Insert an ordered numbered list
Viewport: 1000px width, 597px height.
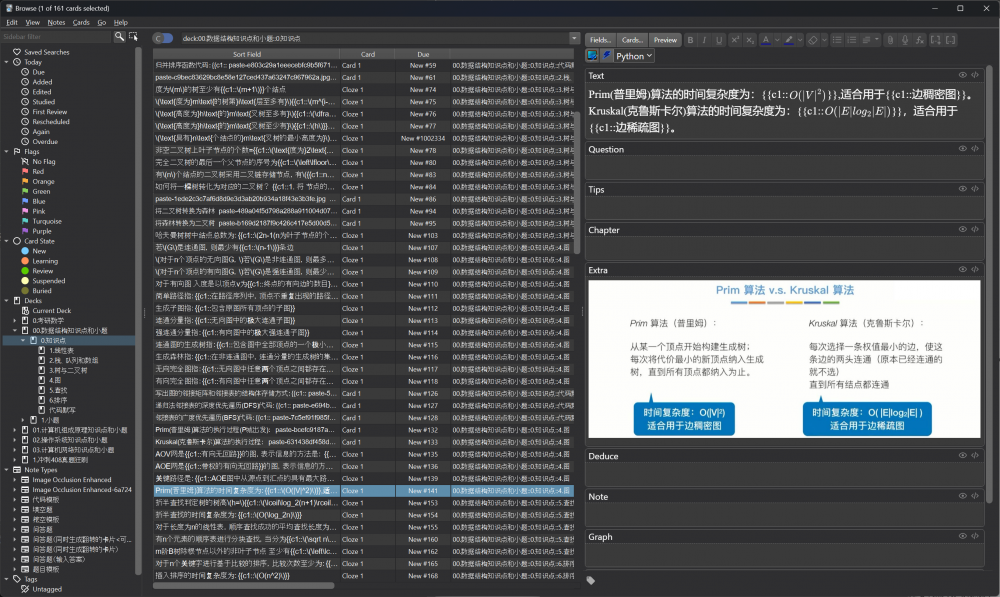pos(851,40)
